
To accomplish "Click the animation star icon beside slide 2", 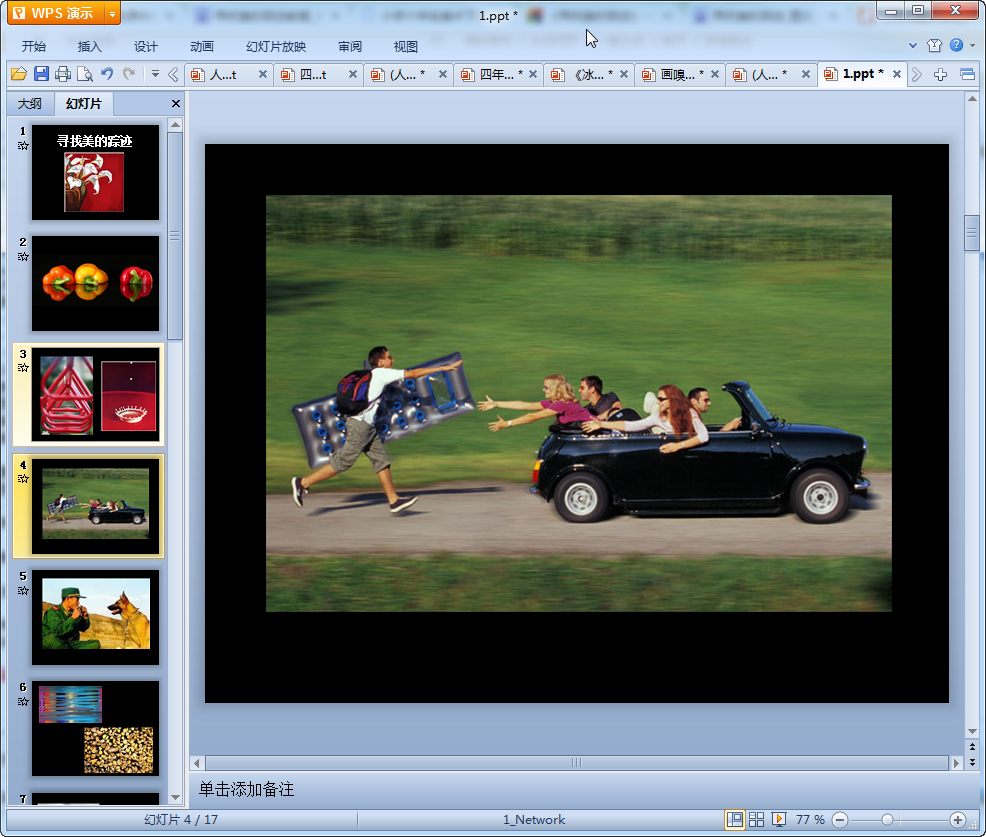I will pos(23,257).
